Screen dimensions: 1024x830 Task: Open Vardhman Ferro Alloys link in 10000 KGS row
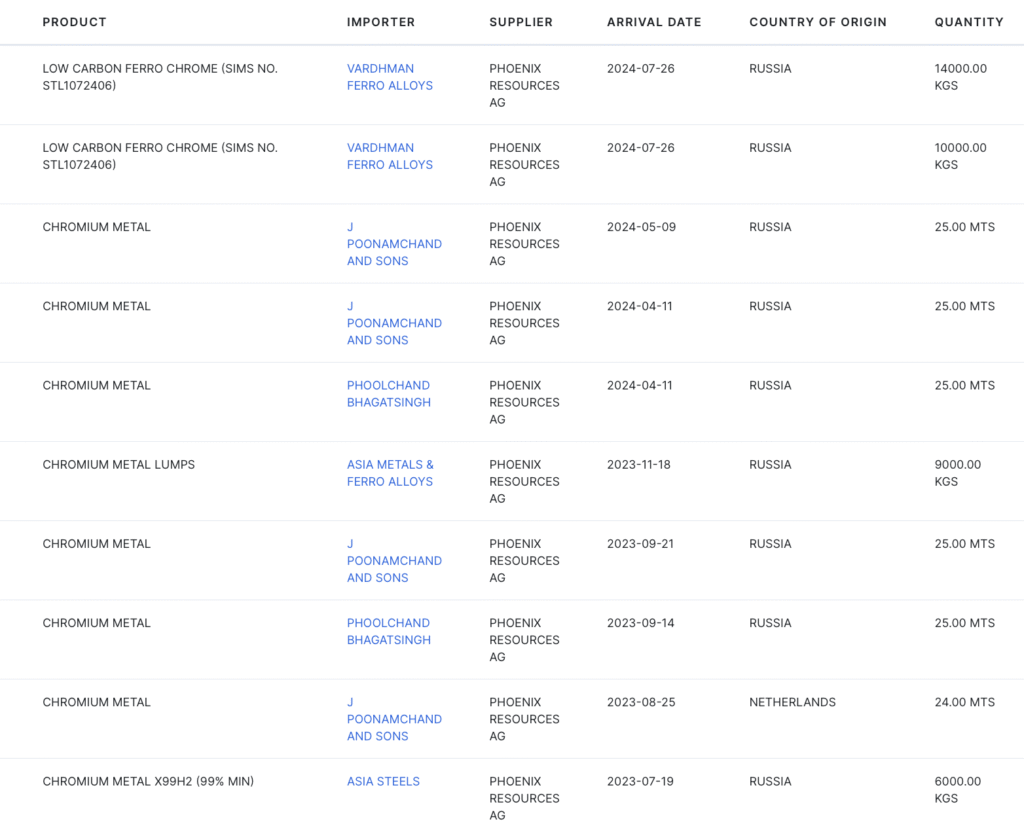point(389,156)
